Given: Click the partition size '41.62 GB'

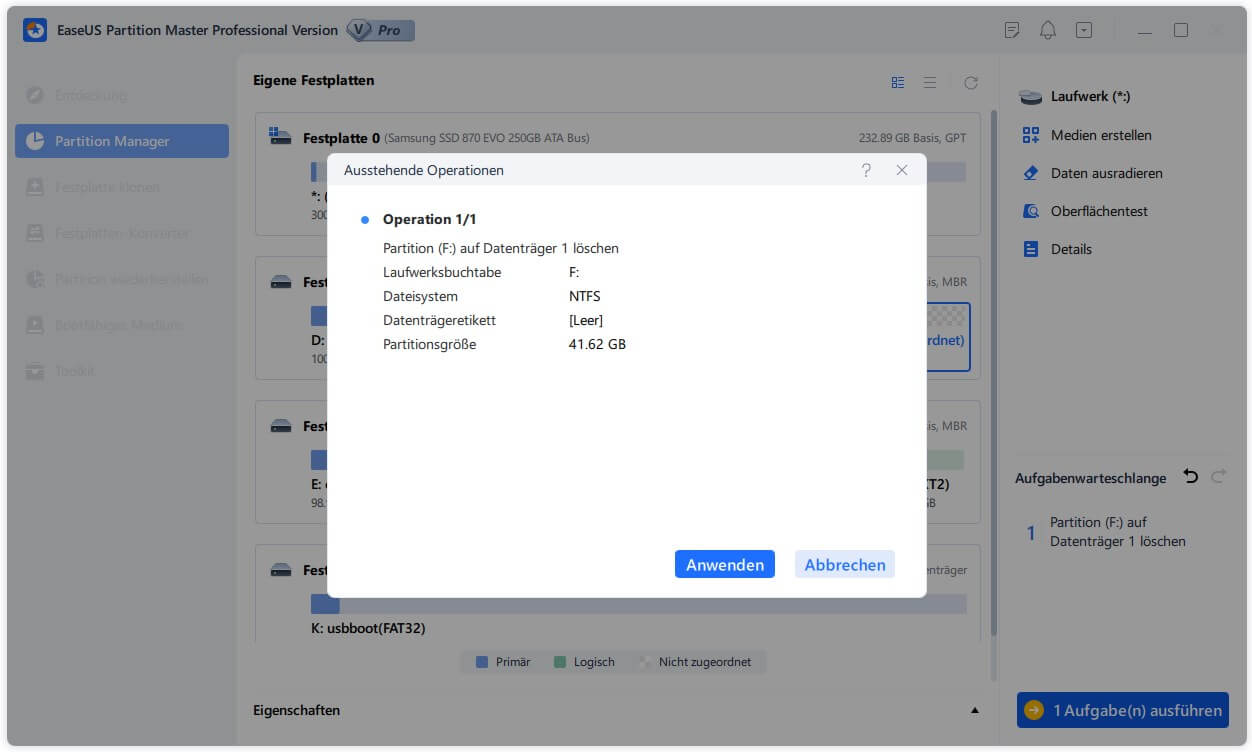Looking at the screenshot, I should tap(597, 344).
